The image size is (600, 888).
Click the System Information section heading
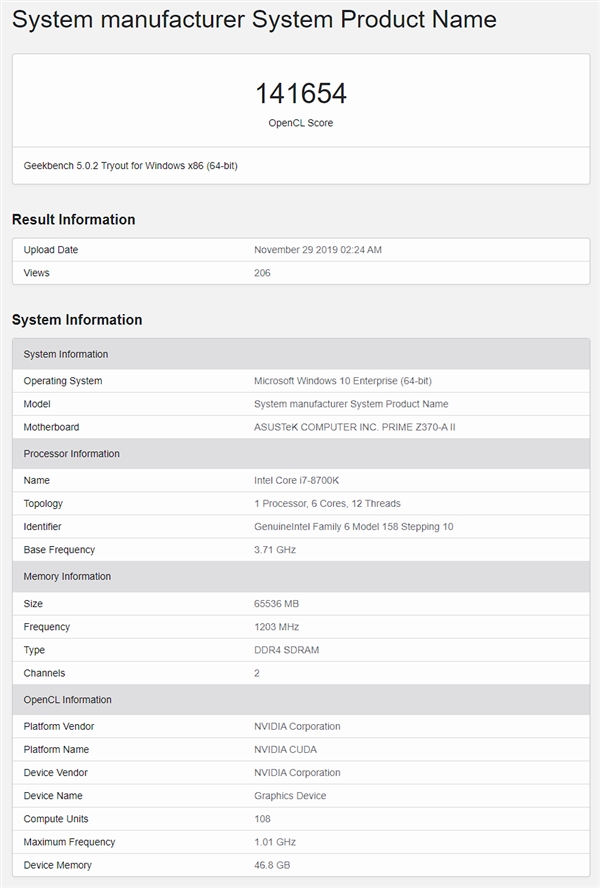coord(77,320)
